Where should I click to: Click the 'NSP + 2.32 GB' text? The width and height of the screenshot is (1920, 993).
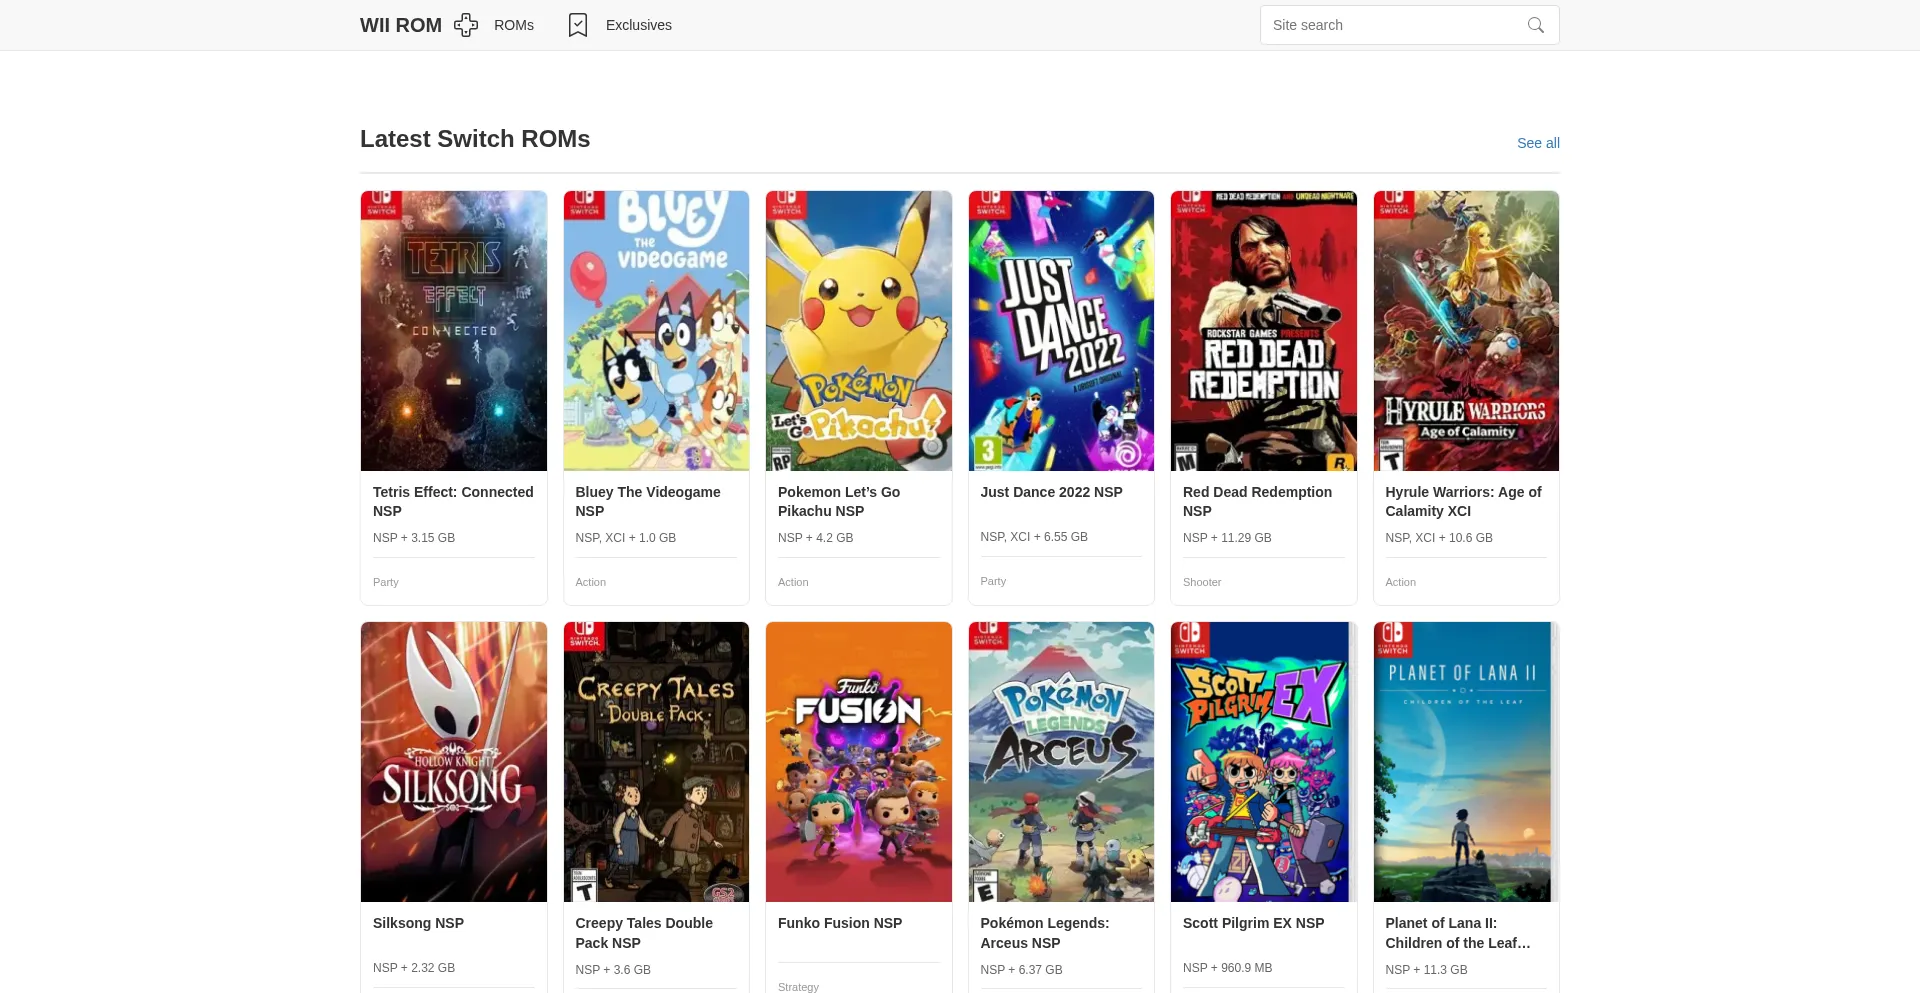(414, 968)
